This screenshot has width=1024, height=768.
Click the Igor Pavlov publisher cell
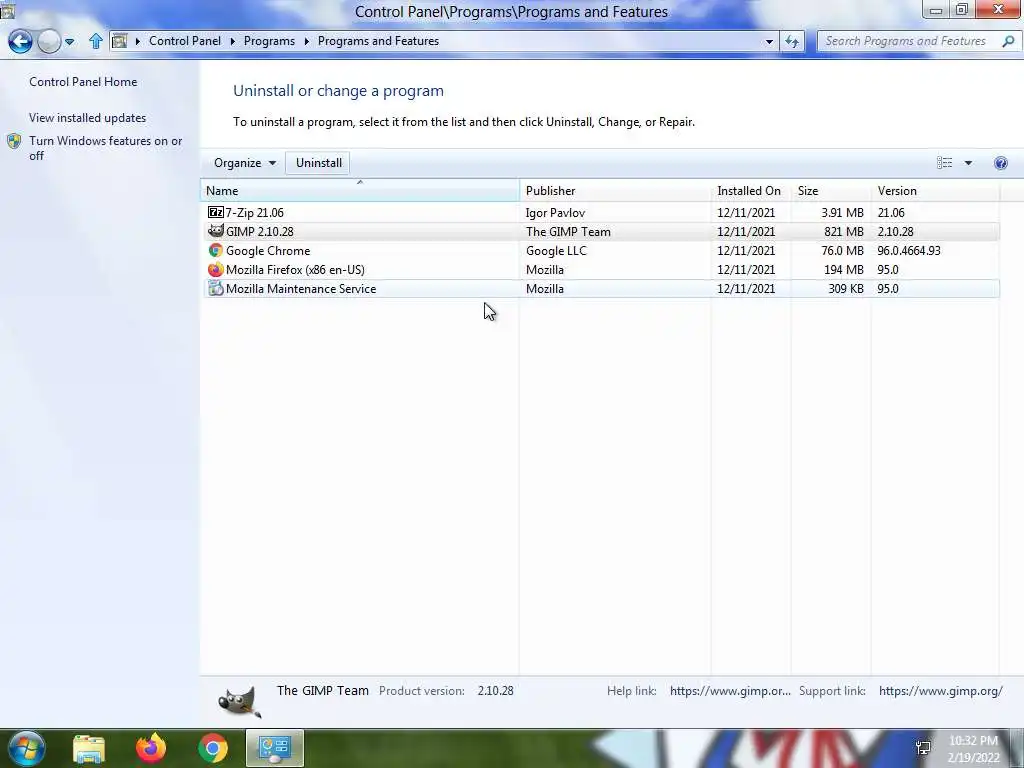[555, 213]
